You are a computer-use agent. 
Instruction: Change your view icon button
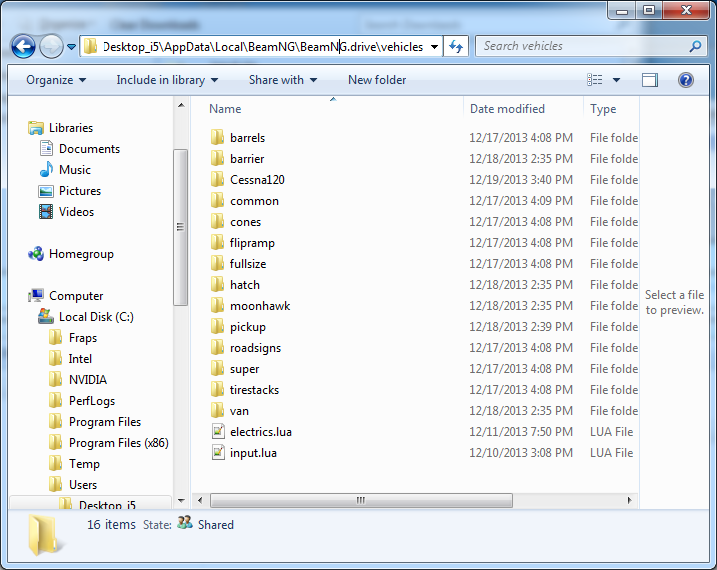click(x=594, y=80)
